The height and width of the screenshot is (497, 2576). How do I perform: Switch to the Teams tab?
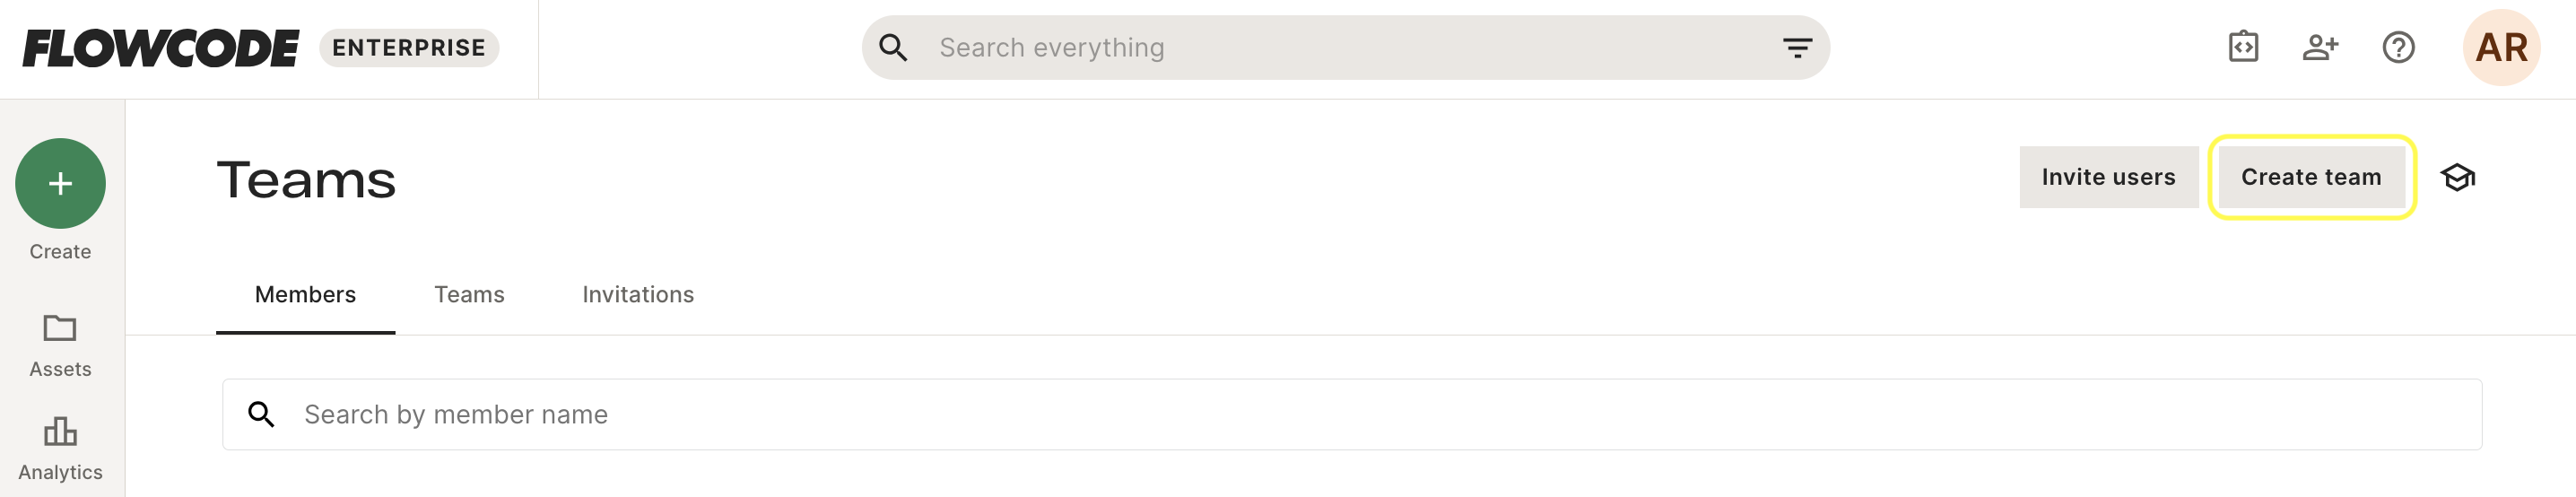(x=469, y=295)
